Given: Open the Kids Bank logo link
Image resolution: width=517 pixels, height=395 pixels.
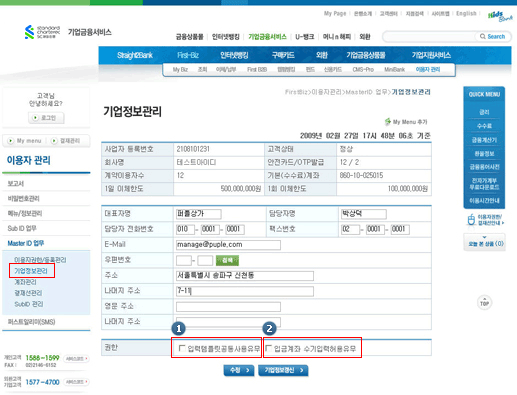Looking at the screenshot, I should tap(500, 16).
